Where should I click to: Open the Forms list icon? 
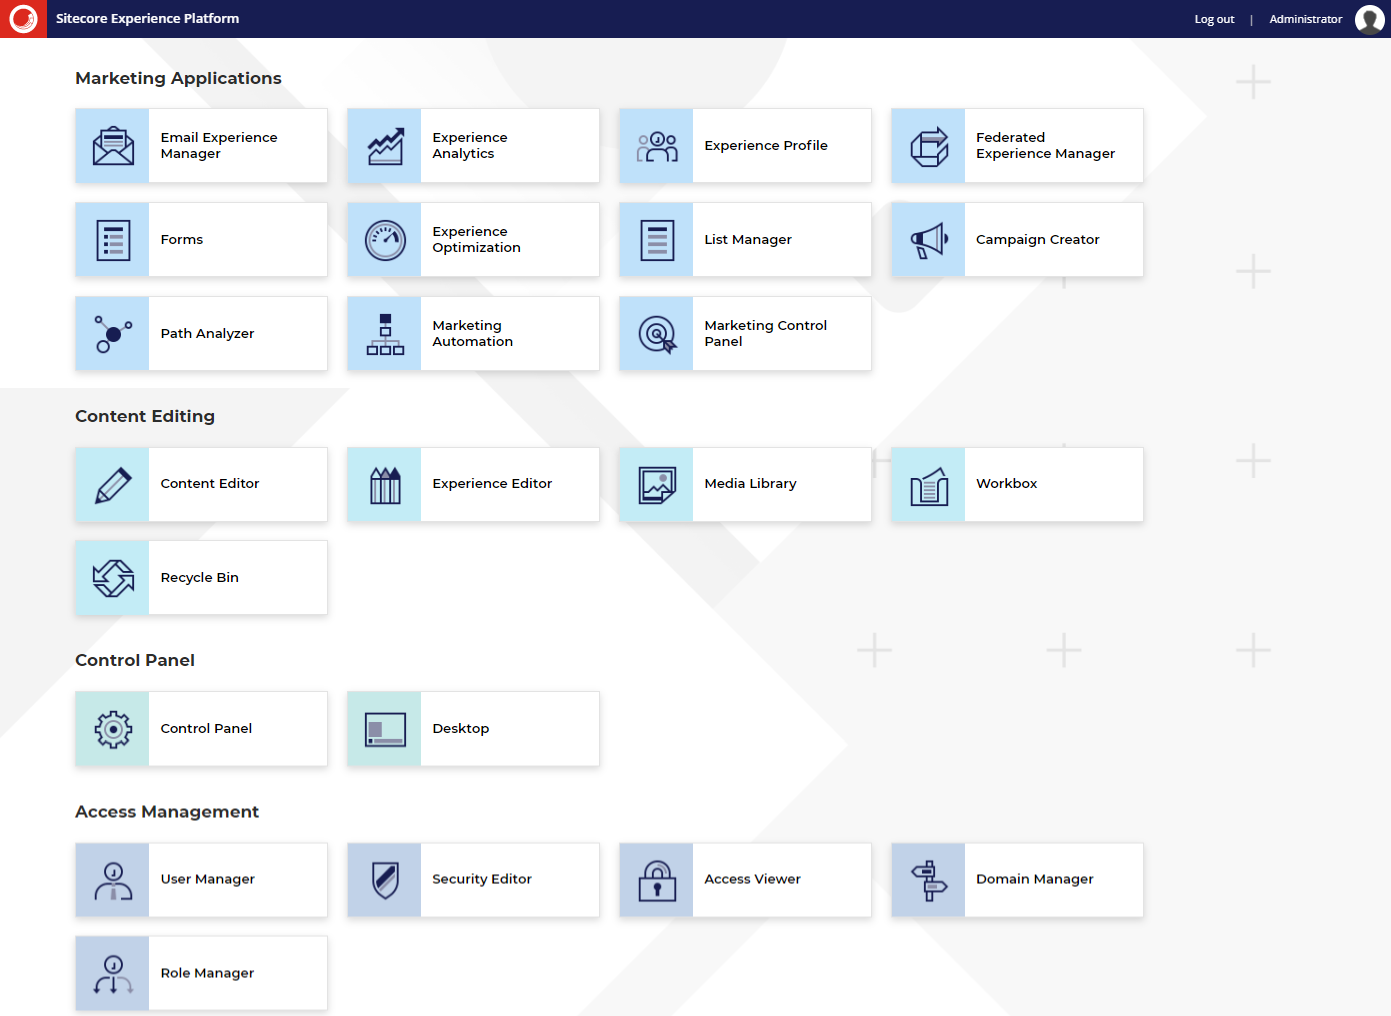click(113, 240)
